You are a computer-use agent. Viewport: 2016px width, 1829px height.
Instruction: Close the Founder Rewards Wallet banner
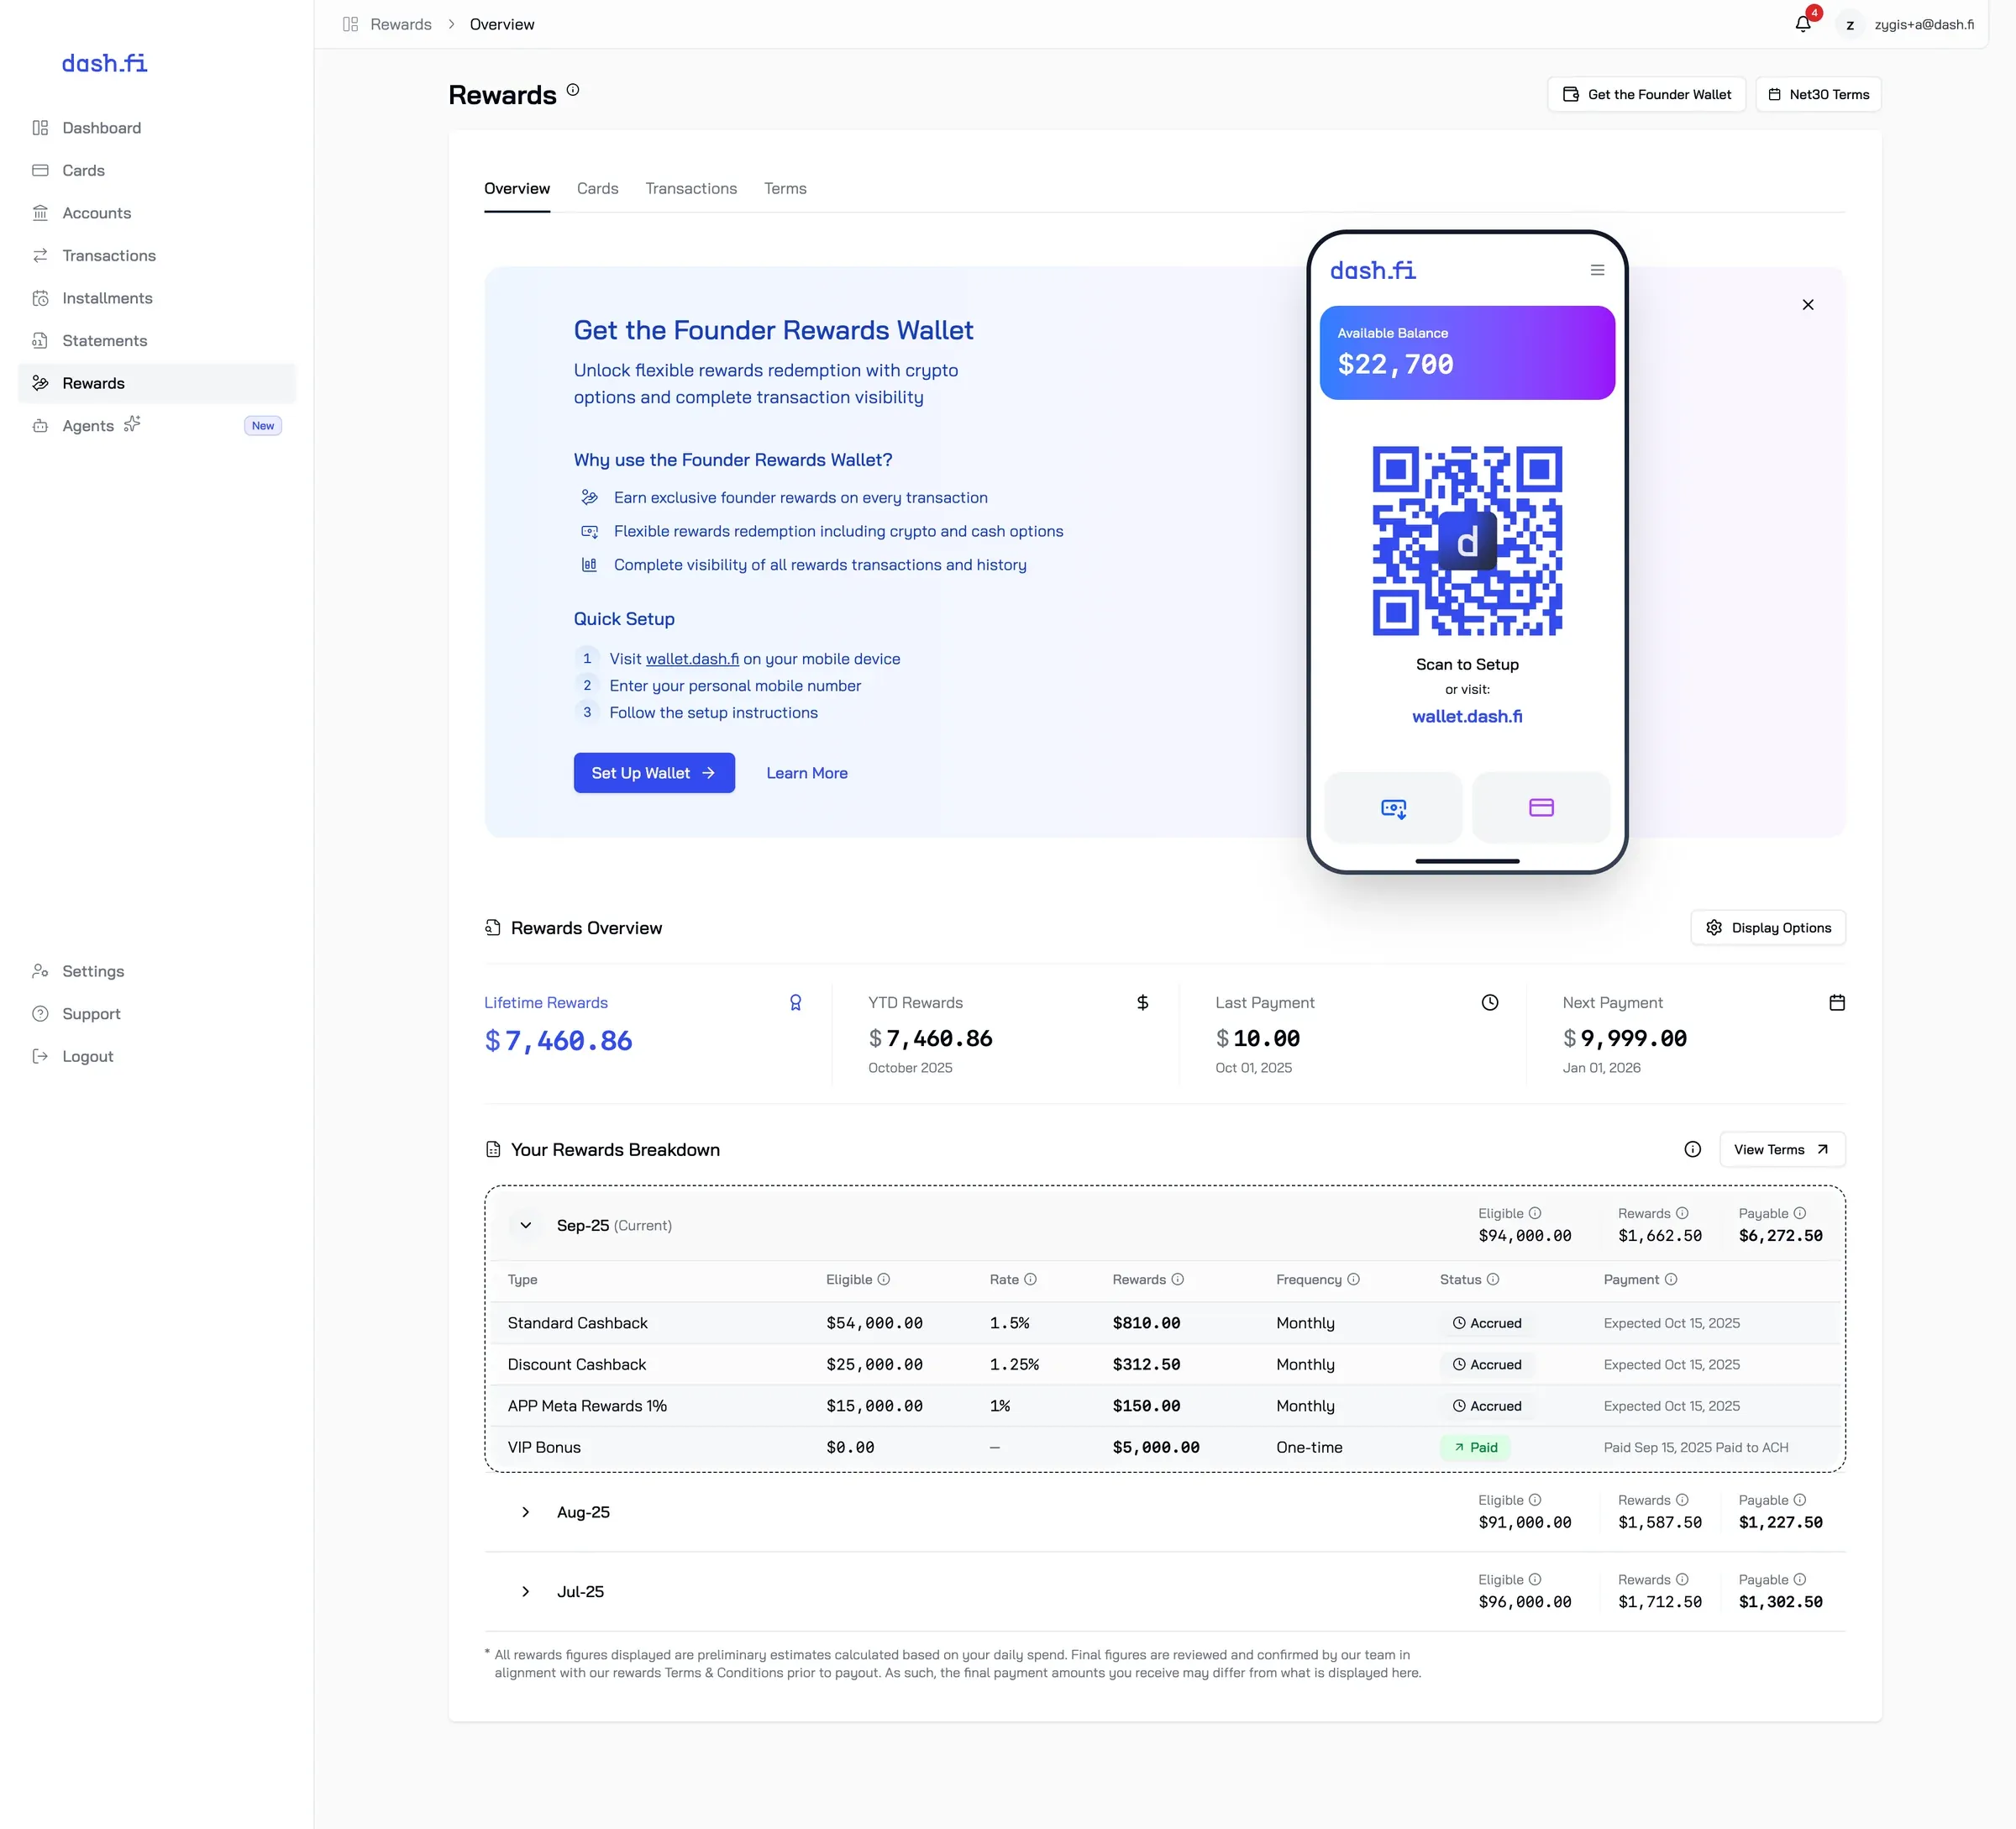[x=1807, y=305]
